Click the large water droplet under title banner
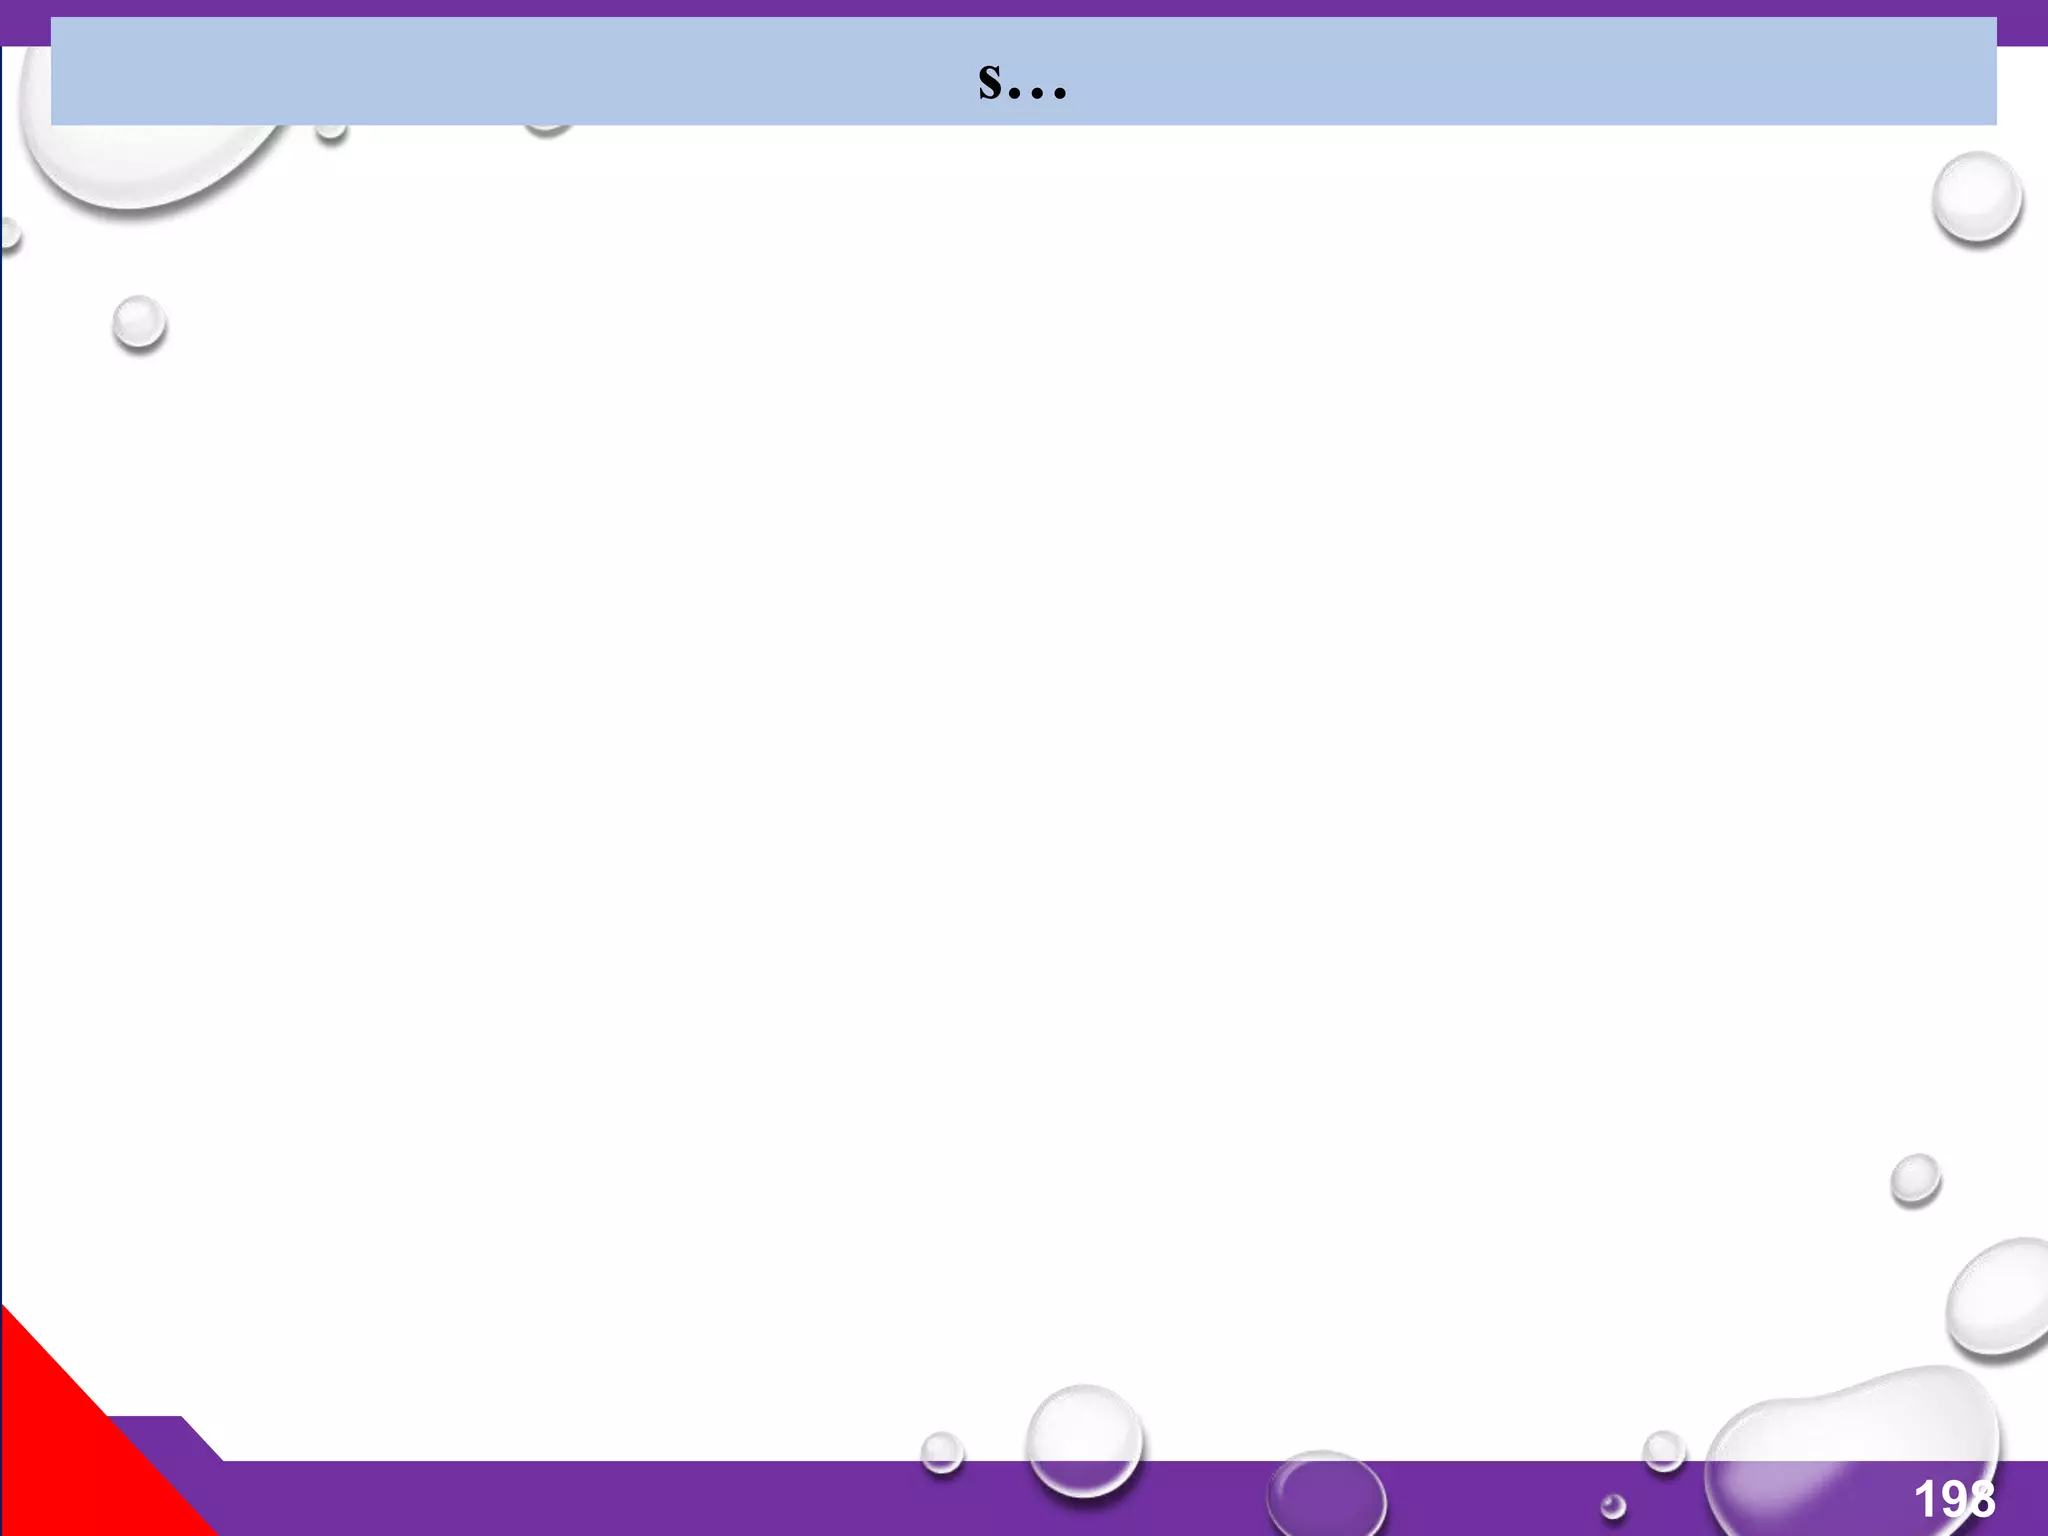The width and height of the screenshot is (2048, 1536). 140,165
